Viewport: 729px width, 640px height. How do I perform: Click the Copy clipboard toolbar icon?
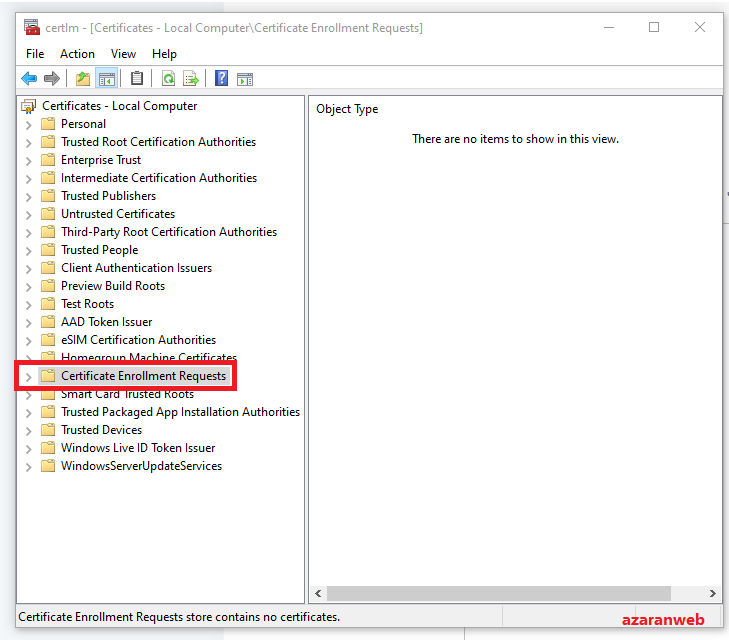point(137,78)
